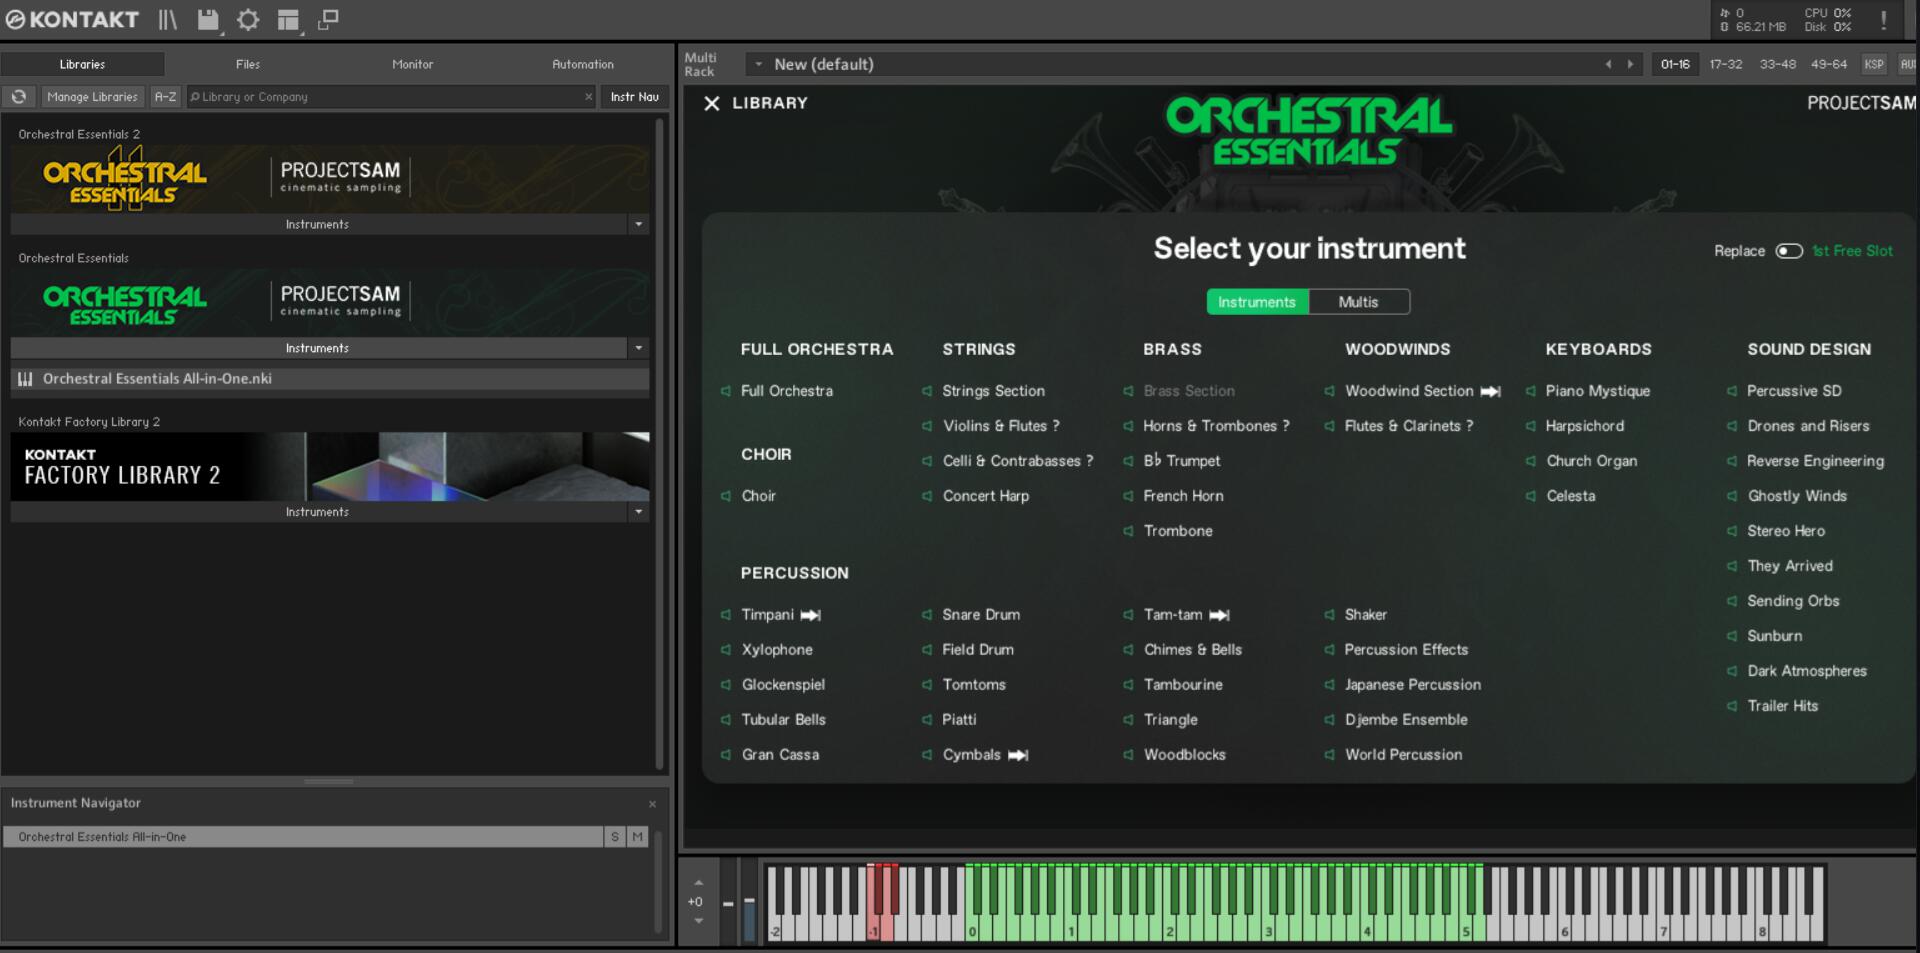Click the arrow icon next to Cymbals
Viewport: 1920px width, 953px height.
coord(1018,755)
